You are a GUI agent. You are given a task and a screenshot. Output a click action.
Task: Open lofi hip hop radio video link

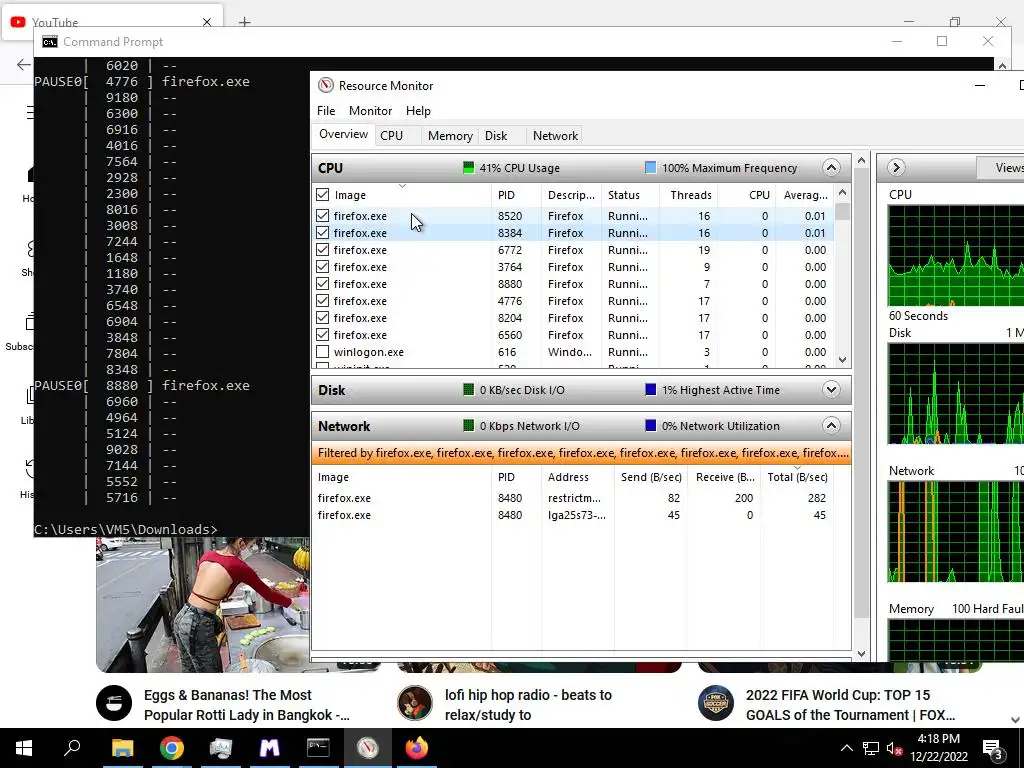528,705
